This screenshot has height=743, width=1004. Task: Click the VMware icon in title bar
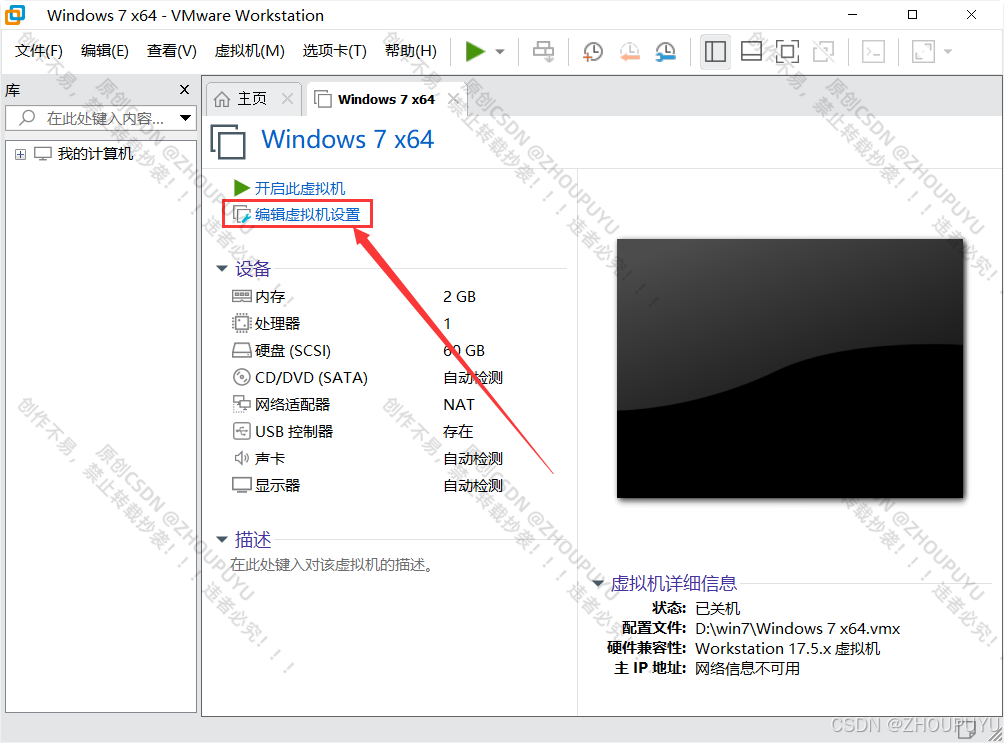point(15,15)
